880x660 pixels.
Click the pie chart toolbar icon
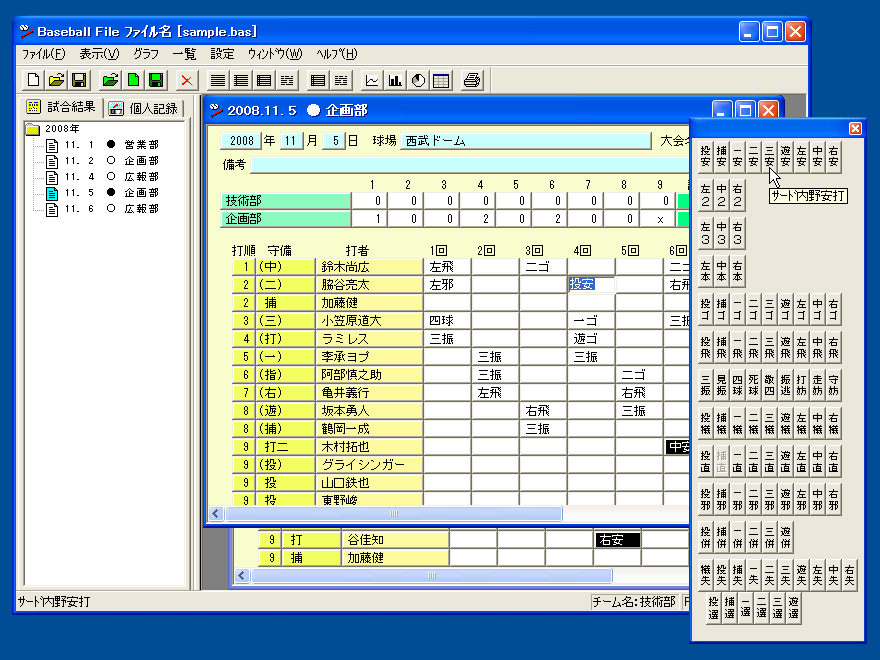418,80
